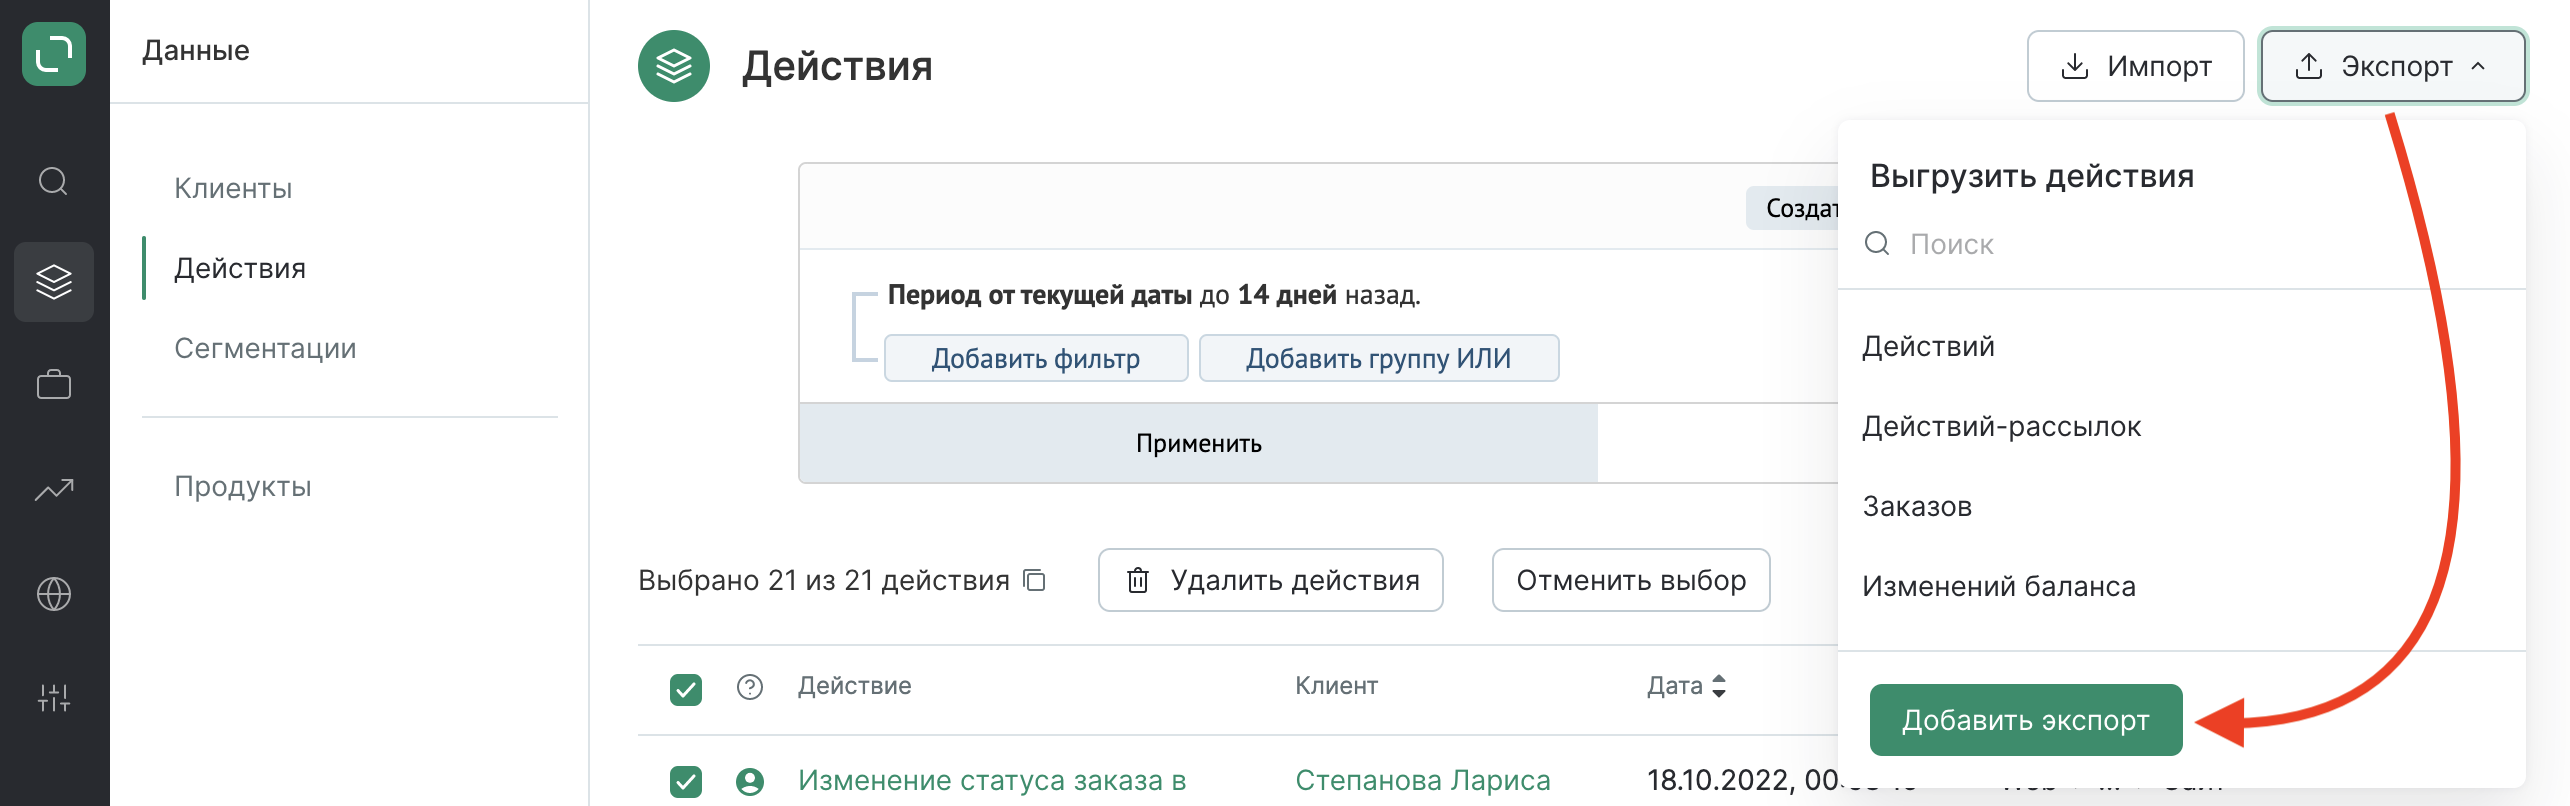Open Продукты in the Data menu
This screenshot has height=806, width=2570.
pyautogui.click(x=243, y=486)
